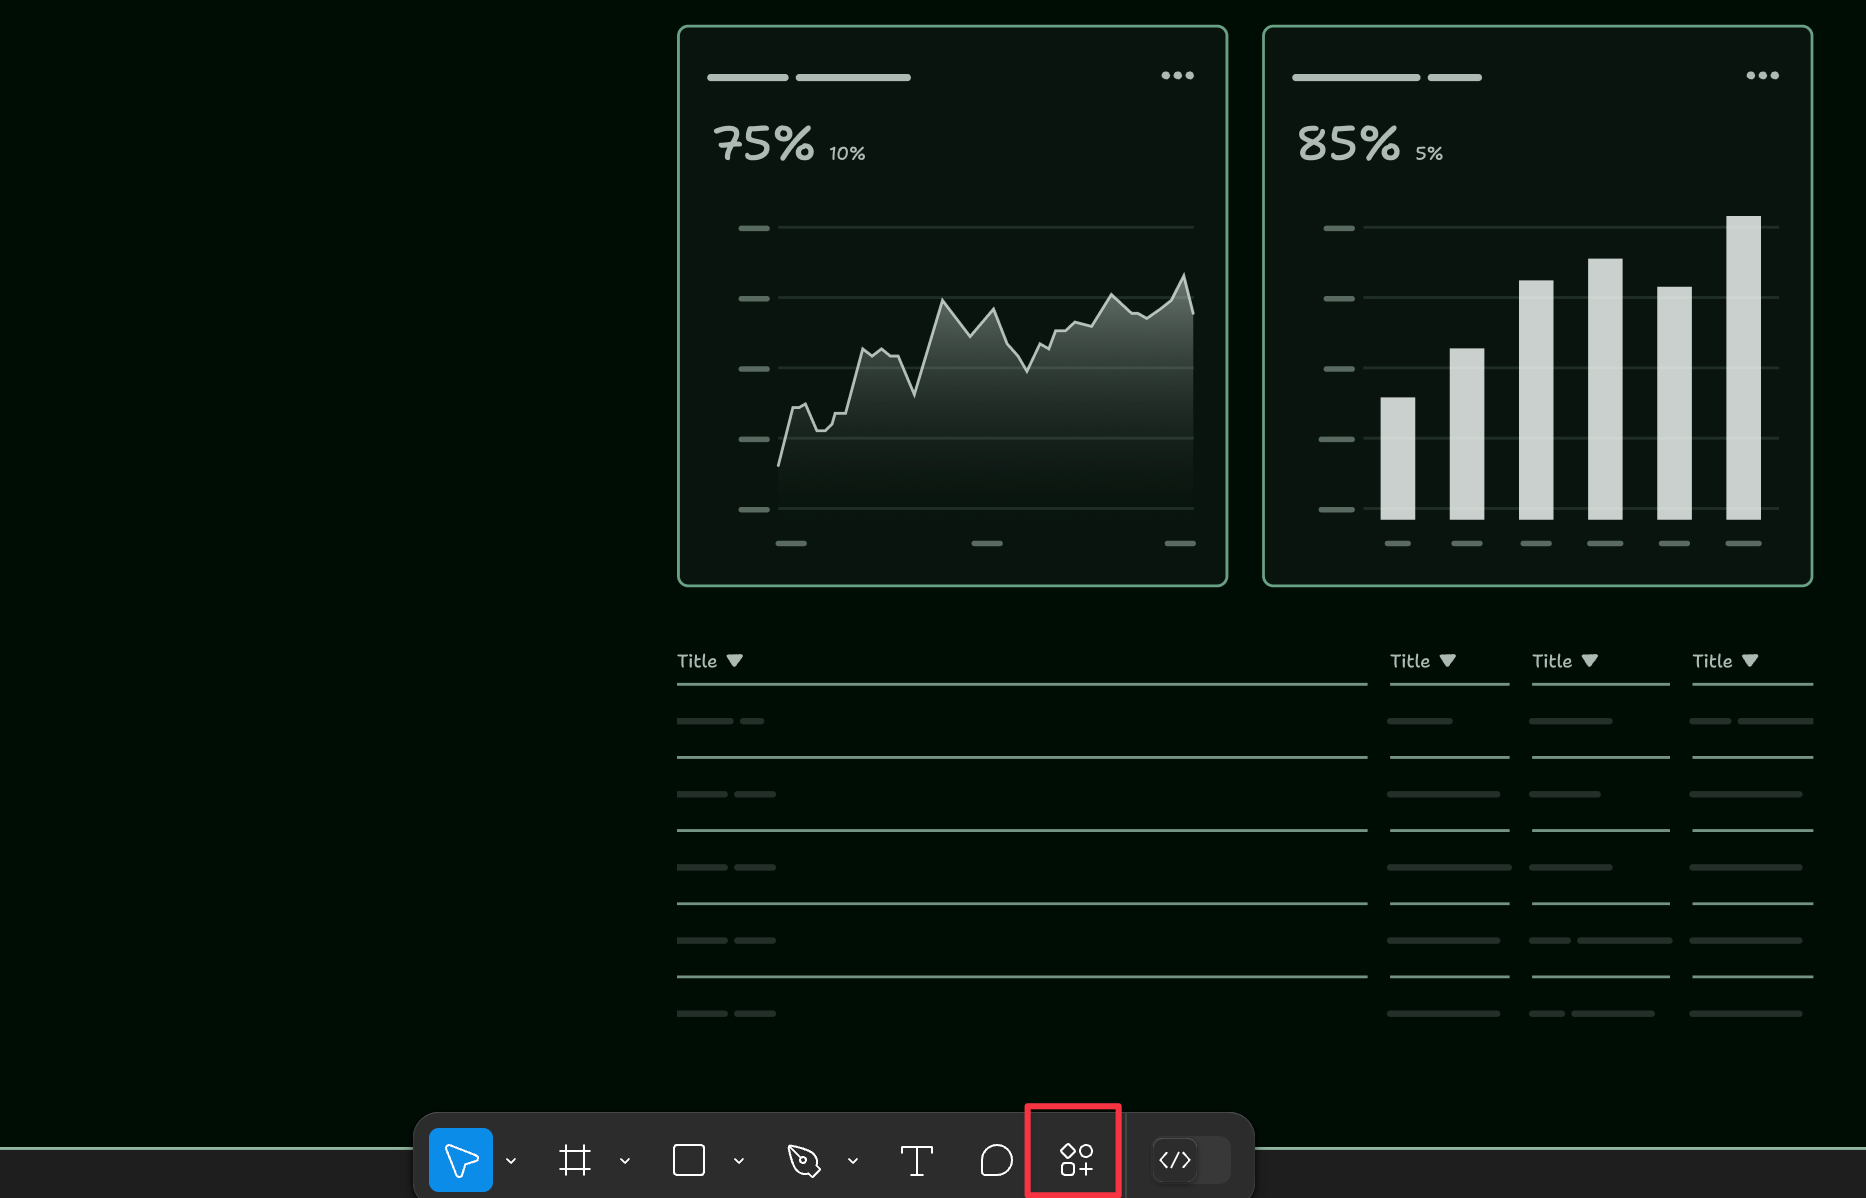Select the 75% text

tap(764, 143)
